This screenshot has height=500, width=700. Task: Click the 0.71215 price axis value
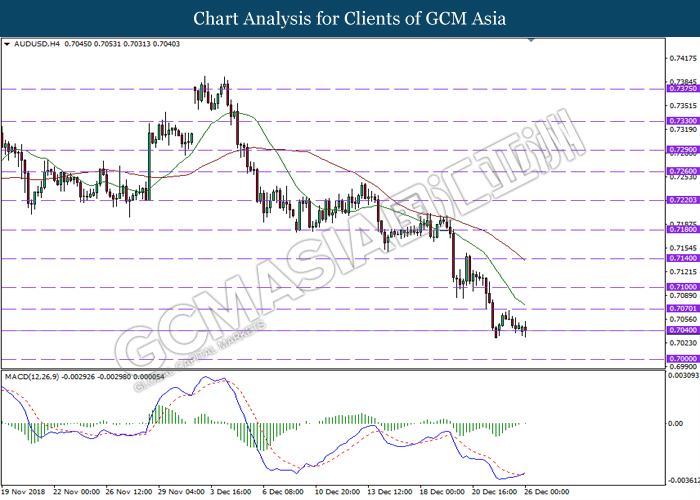pyautogui.click(x=683, y=271)
